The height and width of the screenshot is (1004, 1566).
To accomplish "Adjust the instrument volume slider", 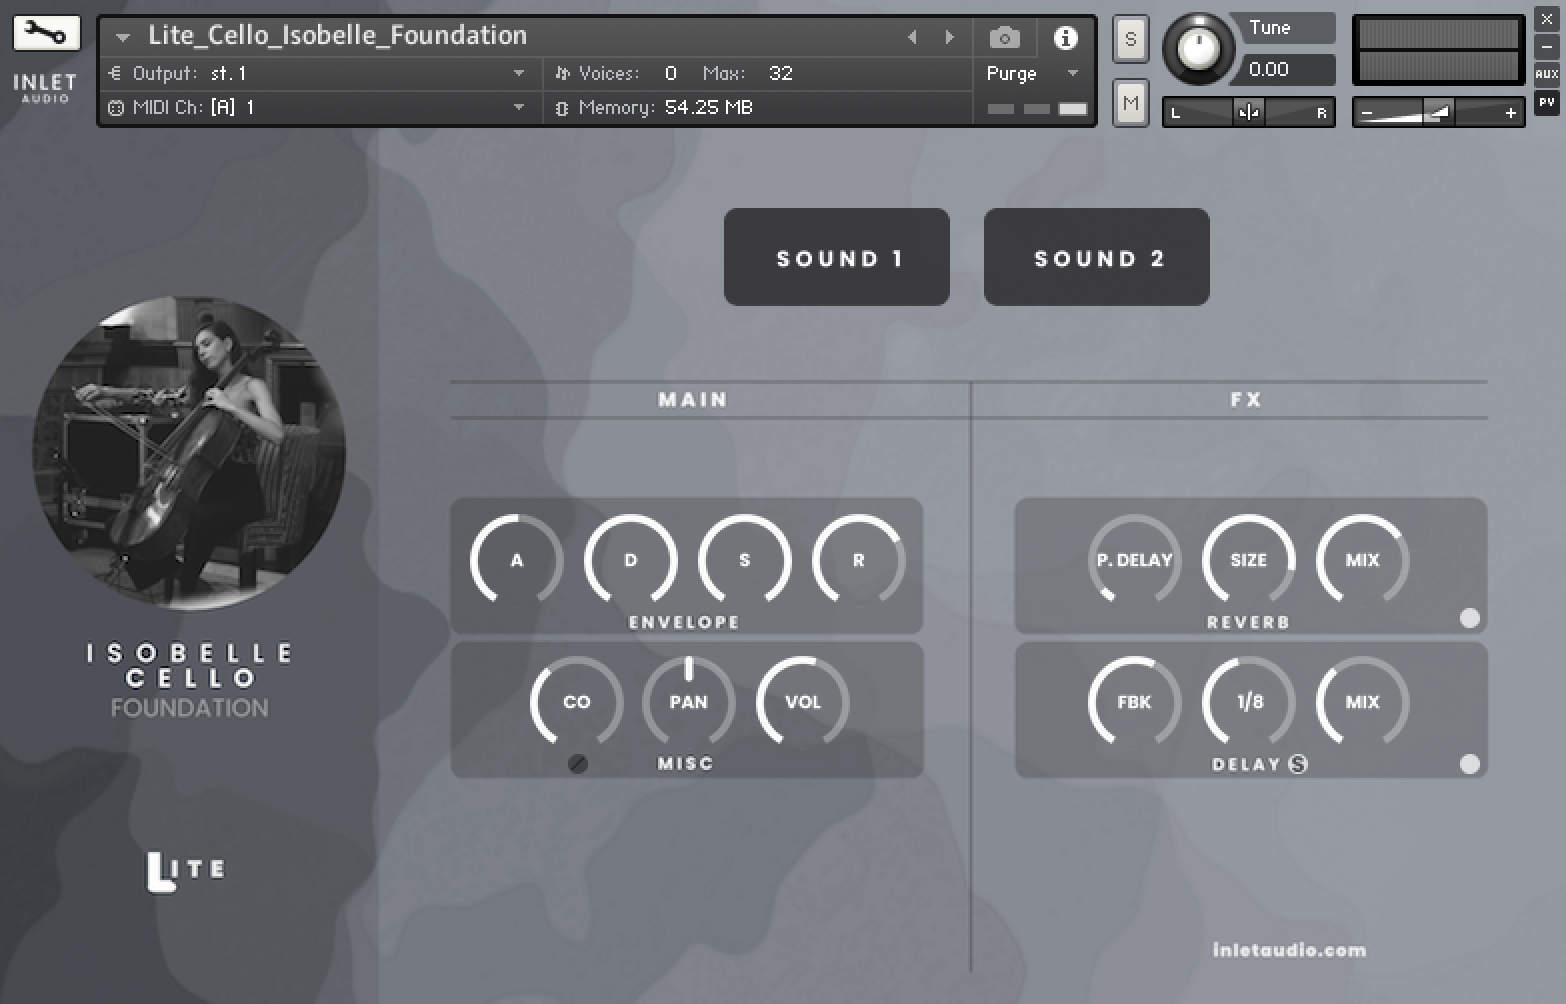I will (1437, 112).
